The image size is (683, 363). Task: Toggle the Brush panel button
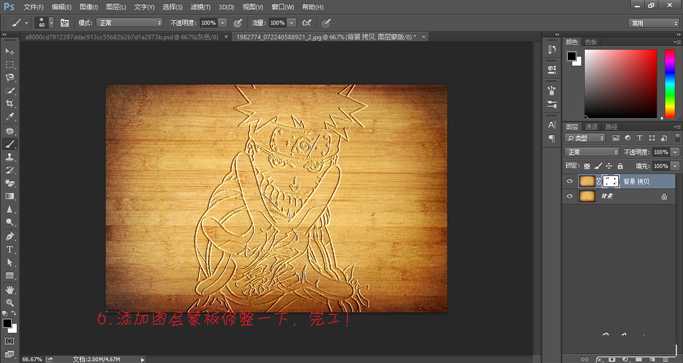pos(64,23)
